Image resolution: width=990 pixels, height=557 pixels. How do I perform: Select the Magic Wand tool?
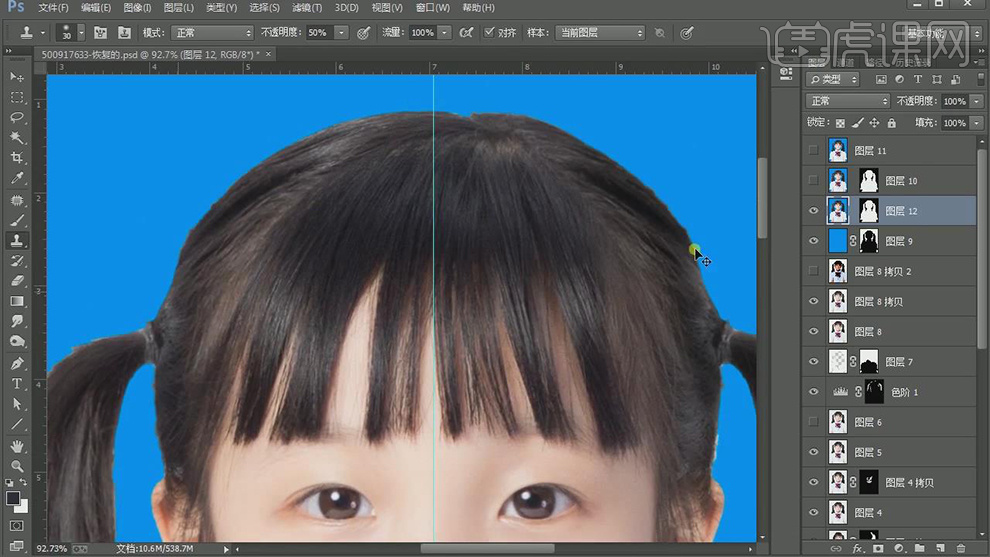point(17,138)
